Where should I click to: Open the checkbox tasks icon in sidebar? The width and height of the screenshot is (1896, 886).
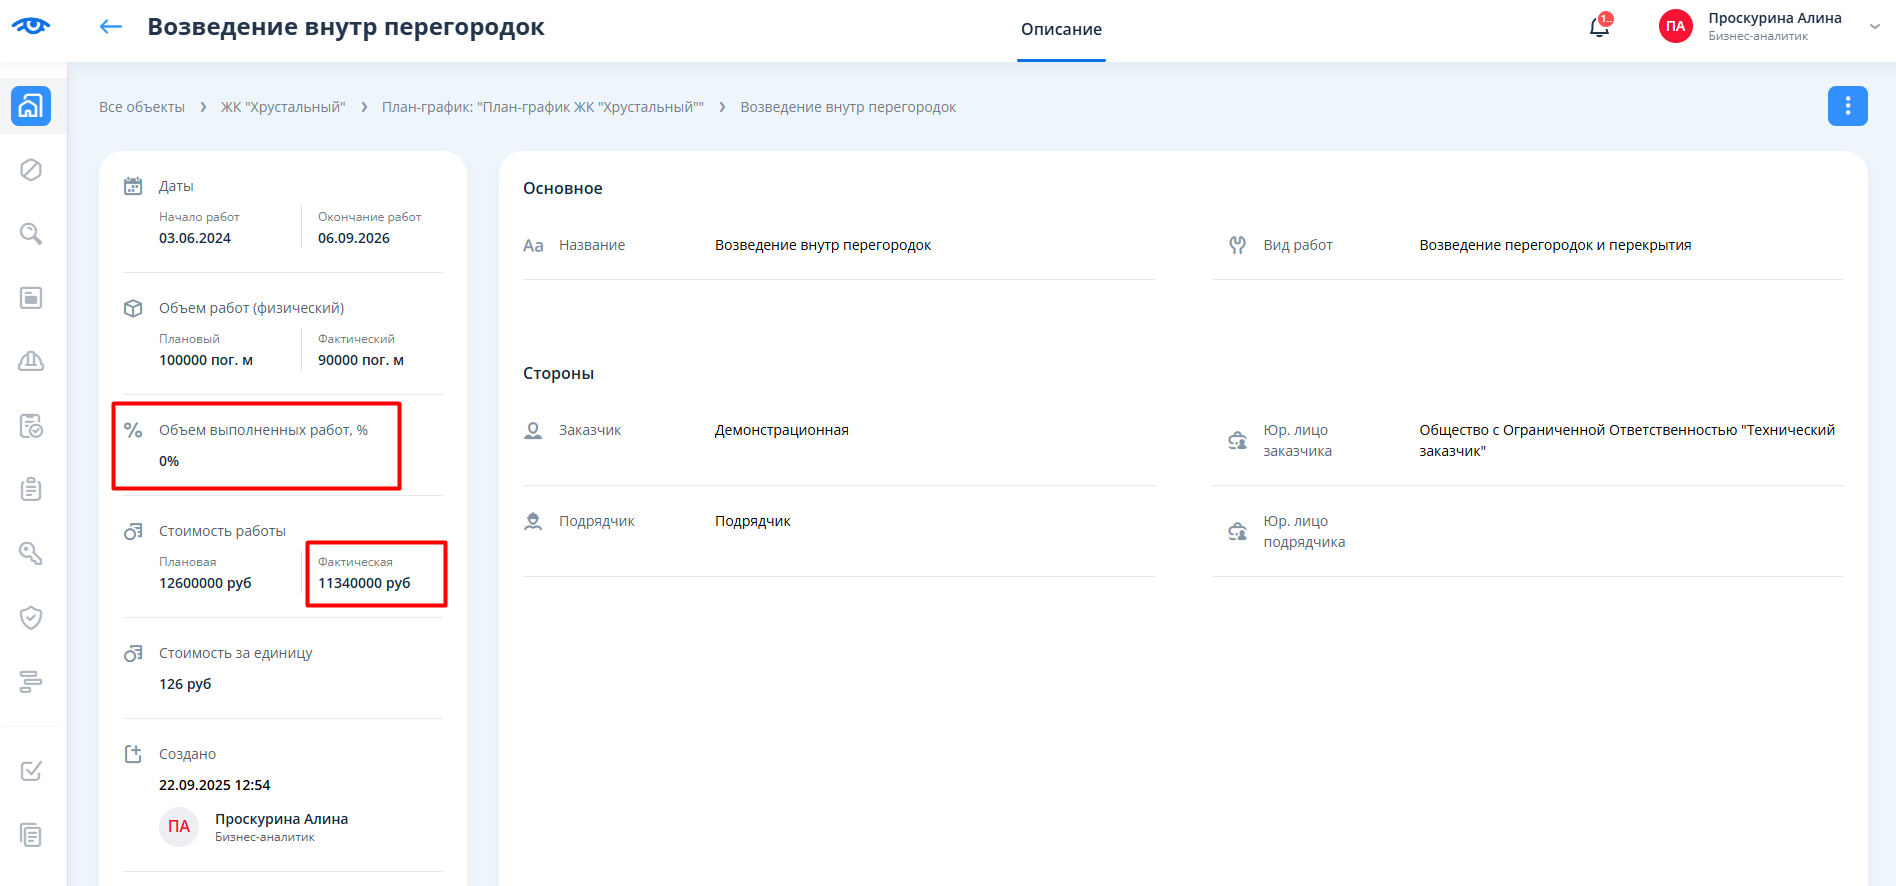point(31,771)
